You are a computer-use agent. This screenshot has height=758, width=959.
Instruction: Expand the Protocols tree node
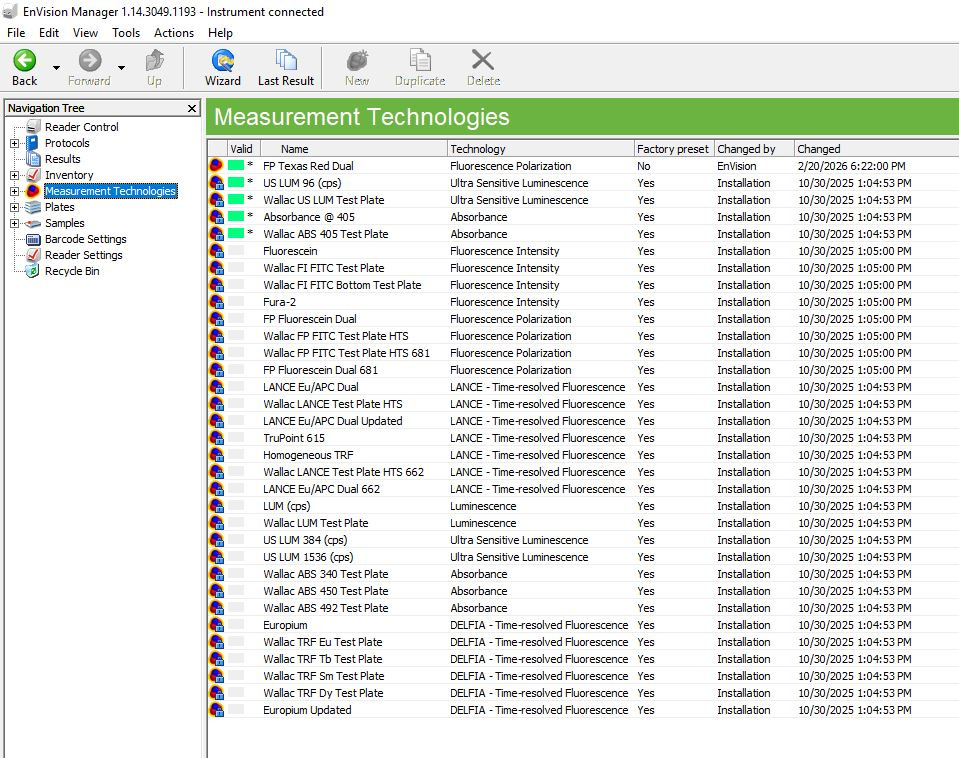14,143
